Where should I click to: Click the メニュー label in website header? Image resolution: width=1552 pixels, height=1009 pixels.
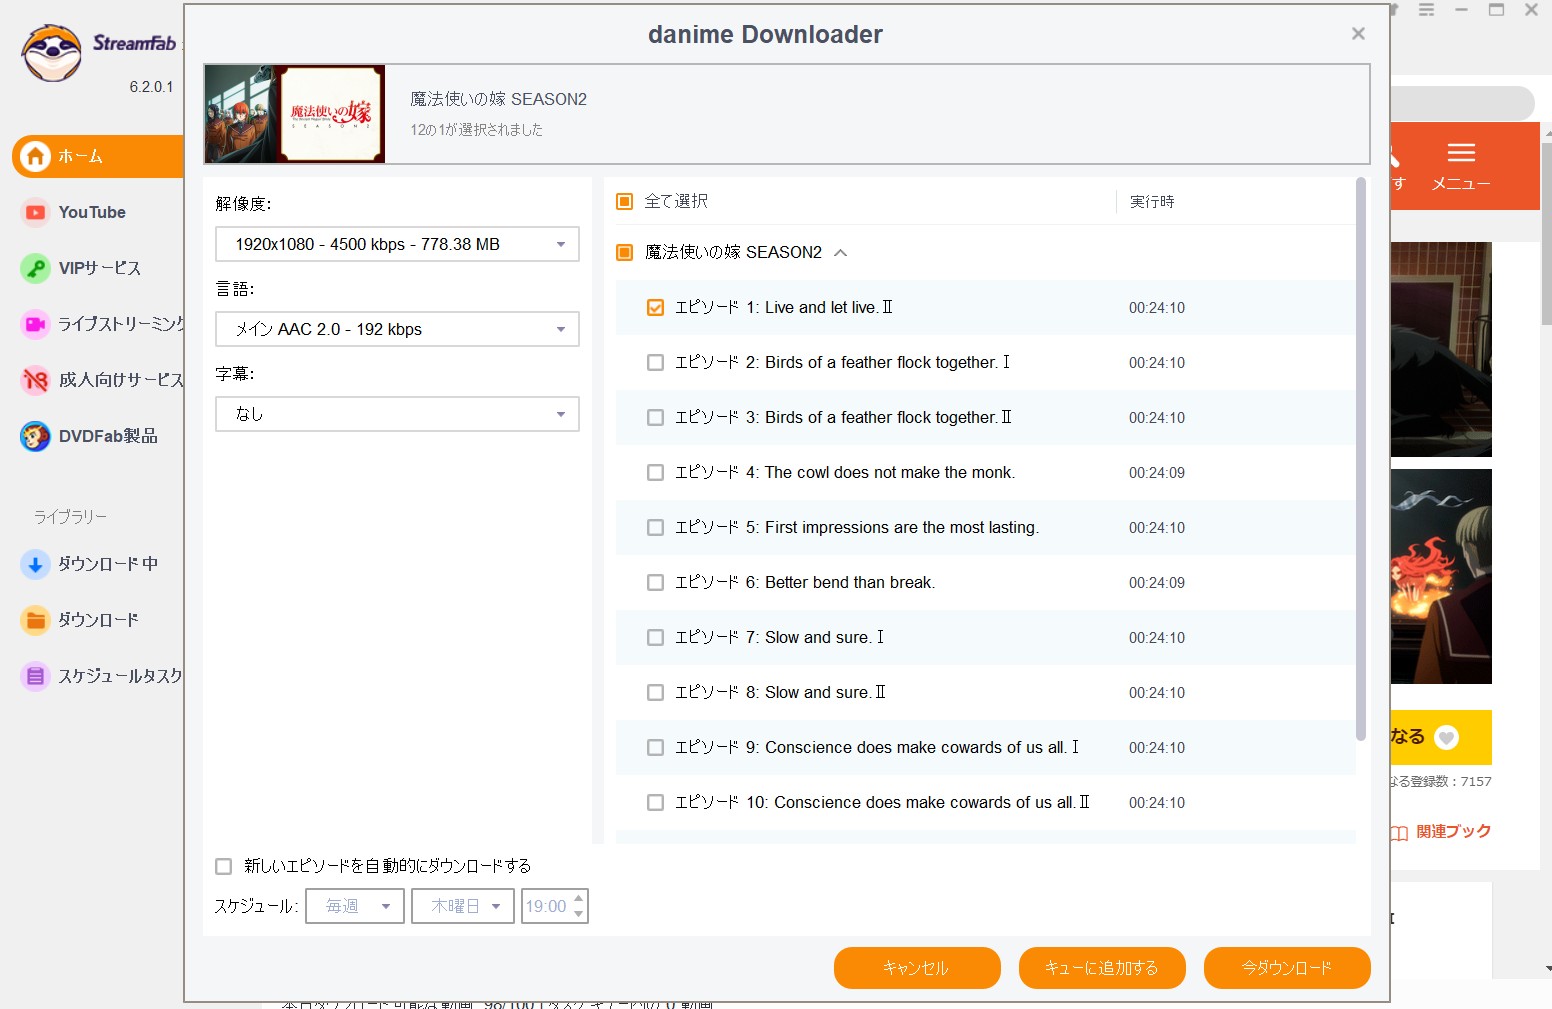click(x=1461, y=184)
